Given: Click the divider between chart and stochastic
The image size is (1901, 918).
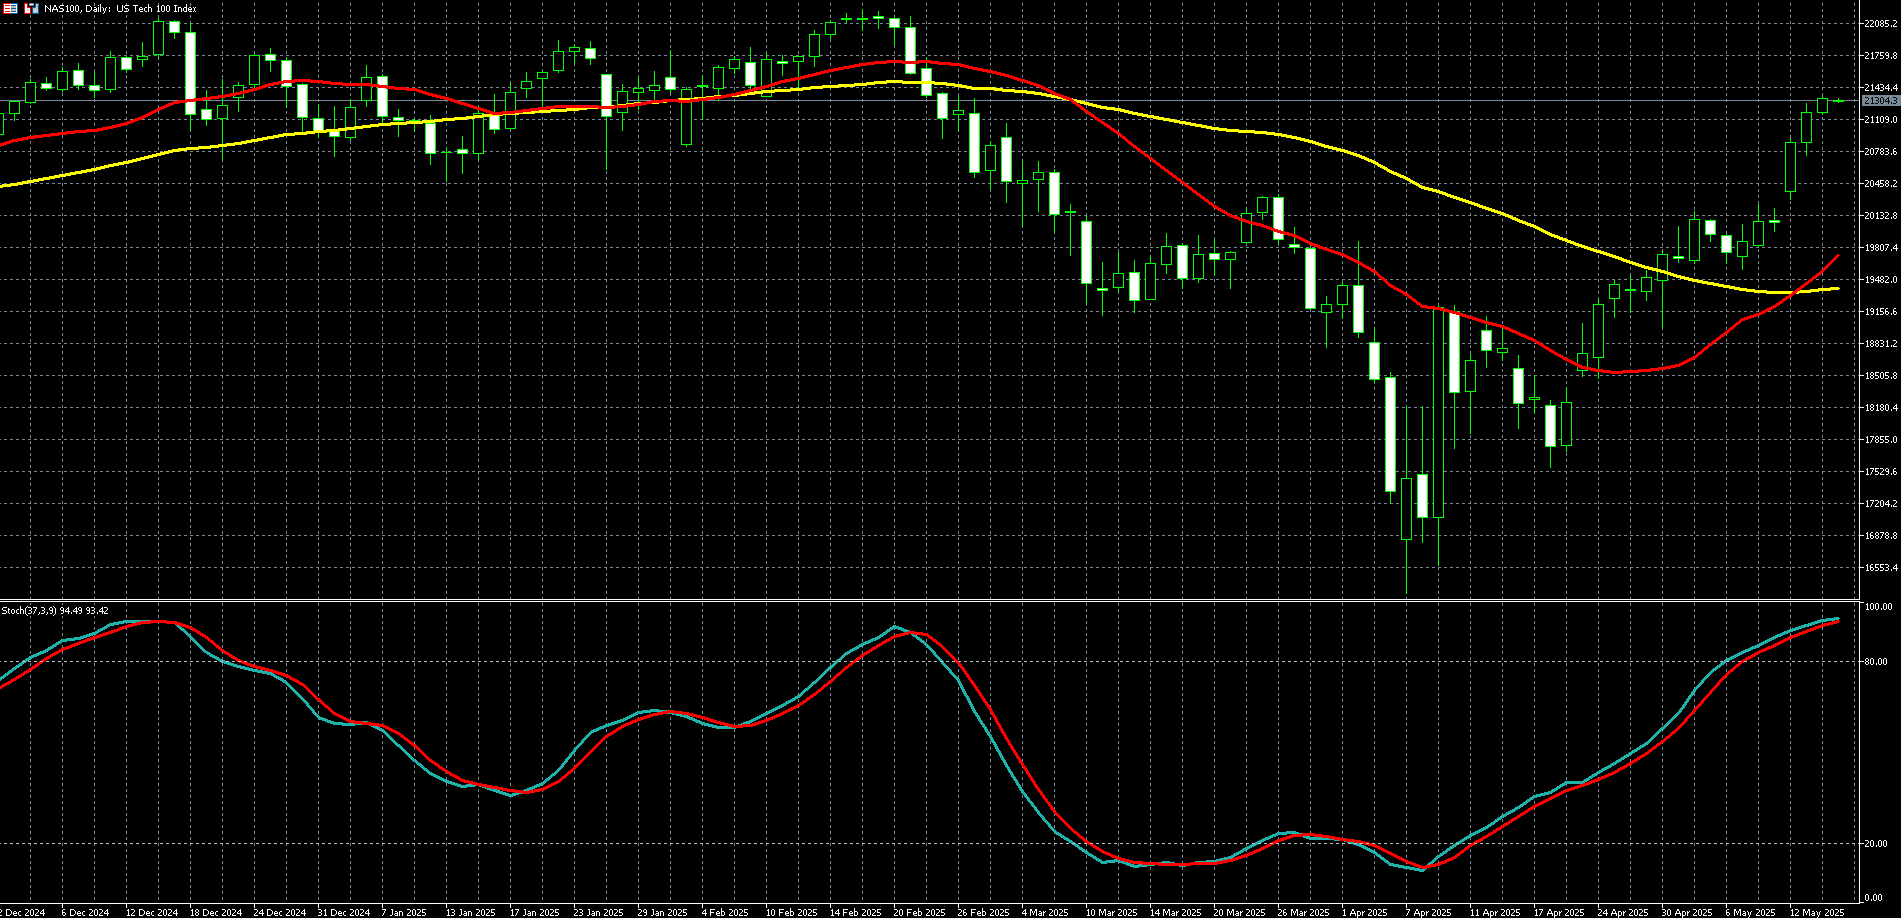Looking at the screenshot, I should 930,600.
